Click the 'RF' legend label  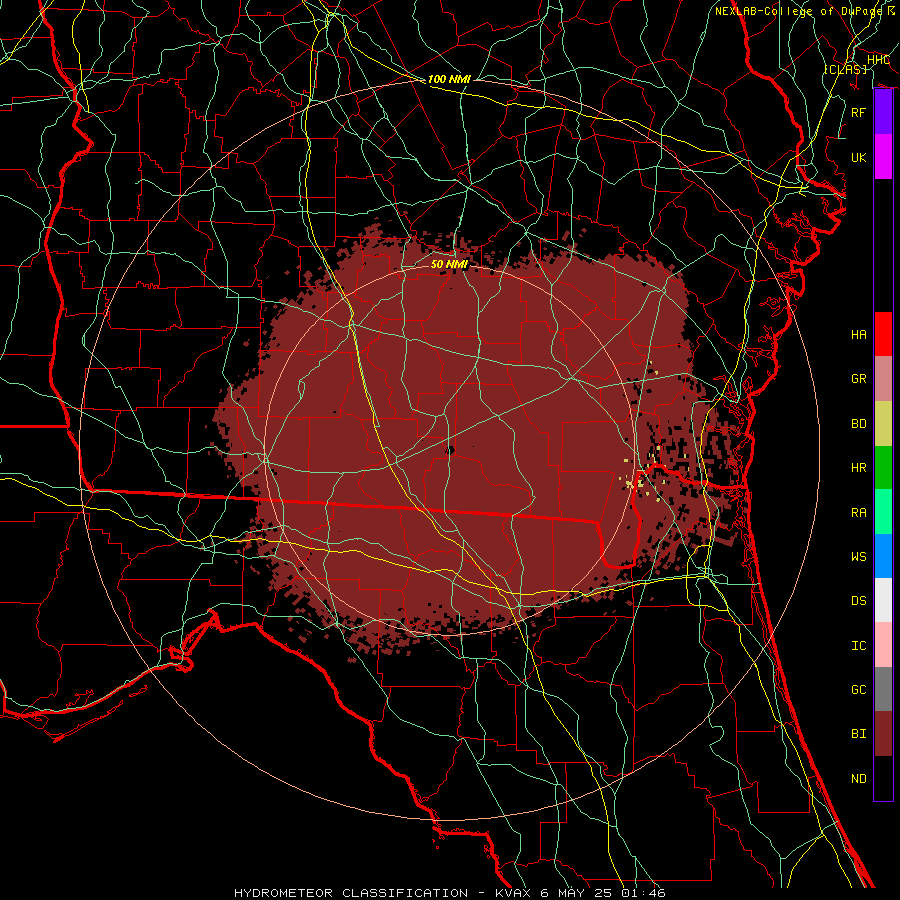(859, 113)
